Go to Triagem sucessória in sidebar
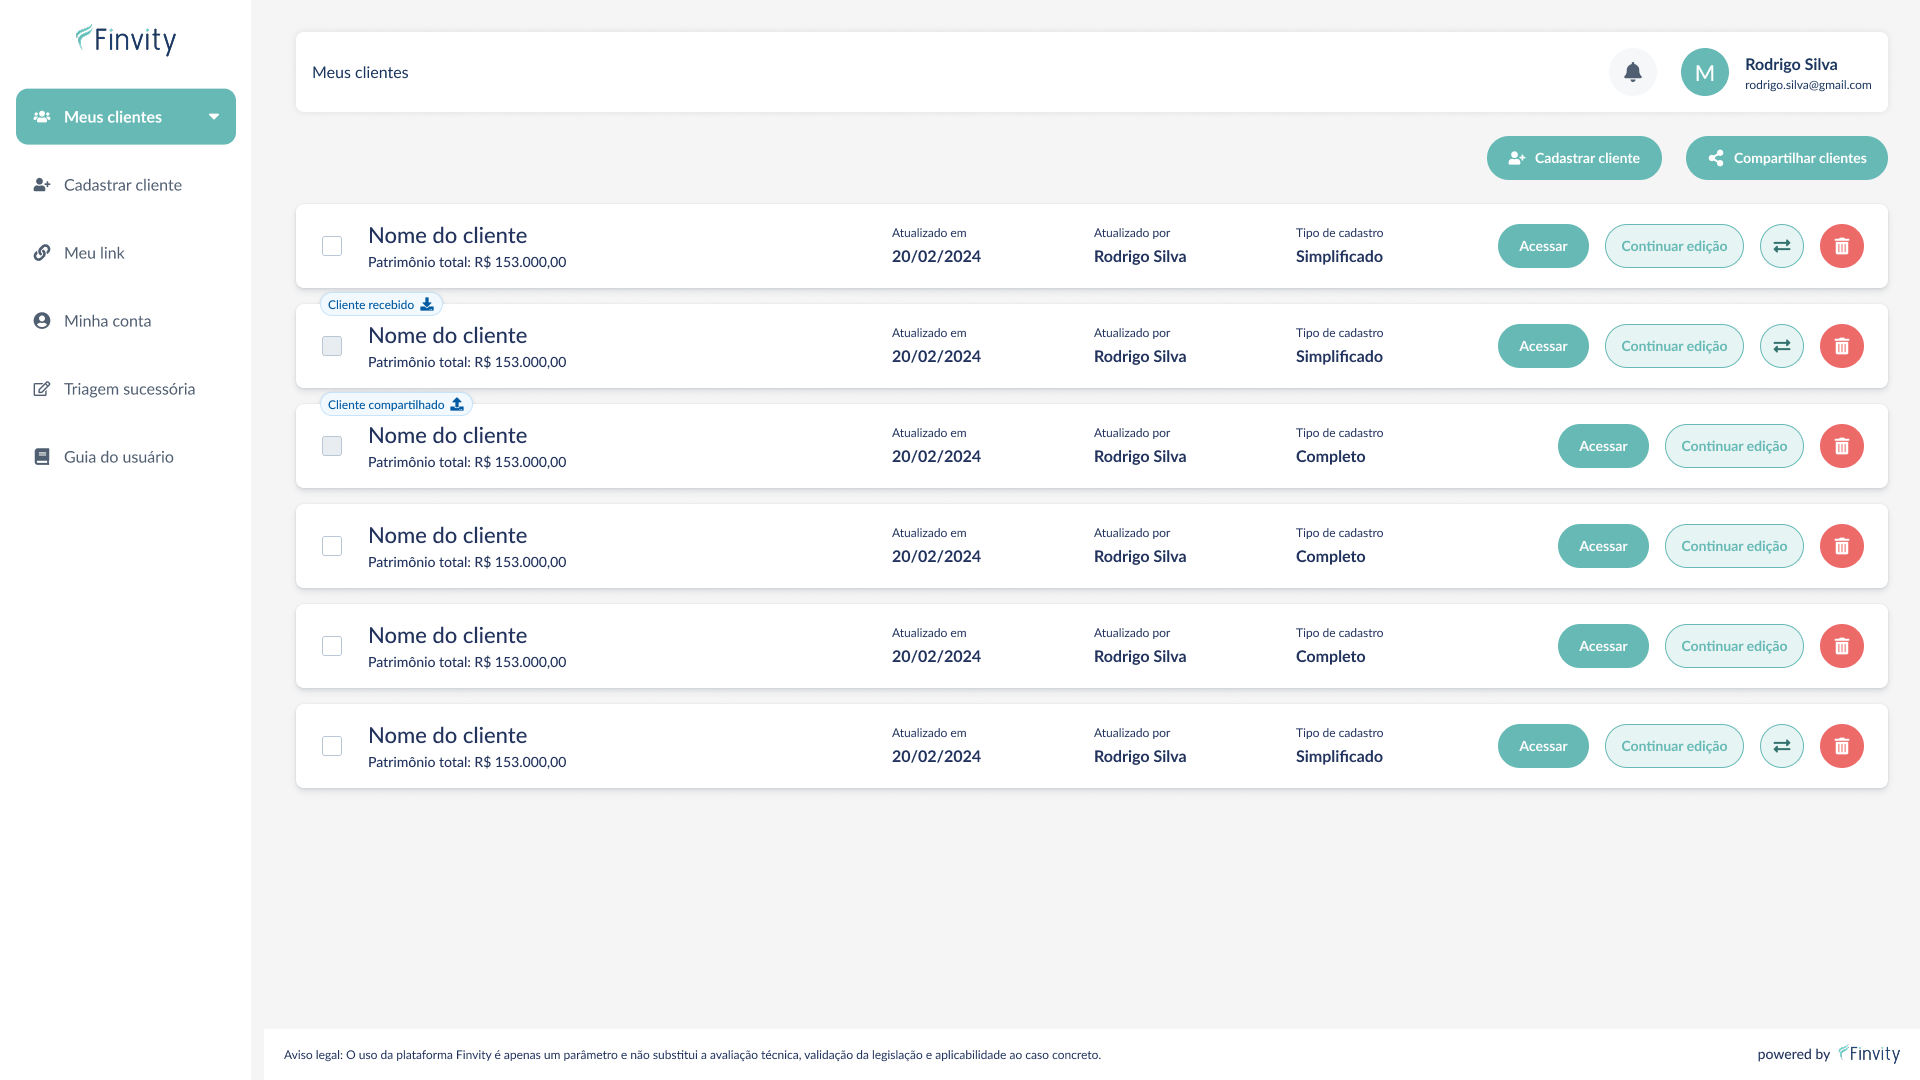This screenshot has height=1080, width=1920. pos(129,389)
